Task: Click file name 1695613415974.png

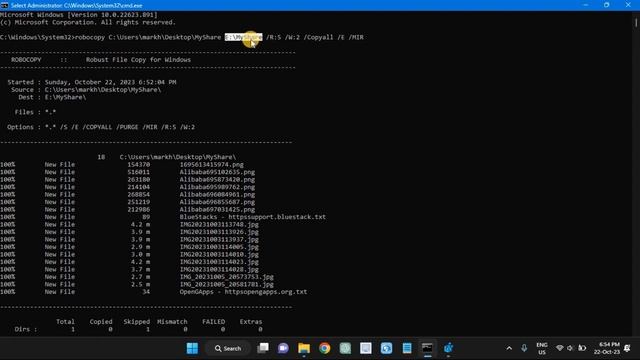Action: (211, 164)
